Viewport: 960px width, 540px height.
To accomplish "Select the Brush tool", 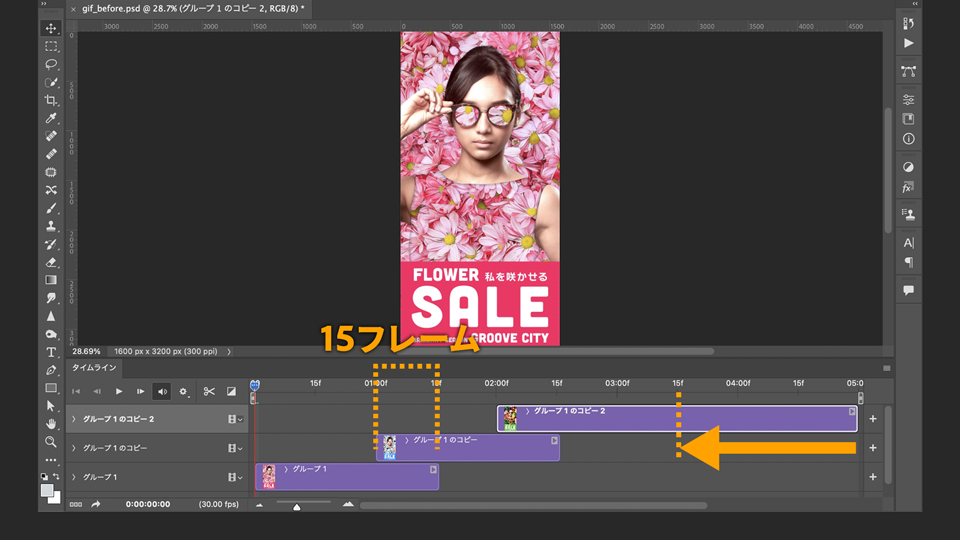I will (x=51, y=208).
